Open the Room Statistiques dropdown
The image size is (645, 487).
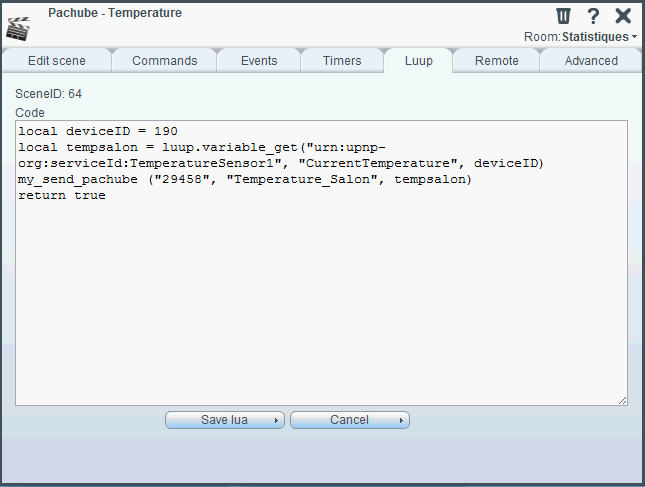pyautogui.click(x=599, y=37)
